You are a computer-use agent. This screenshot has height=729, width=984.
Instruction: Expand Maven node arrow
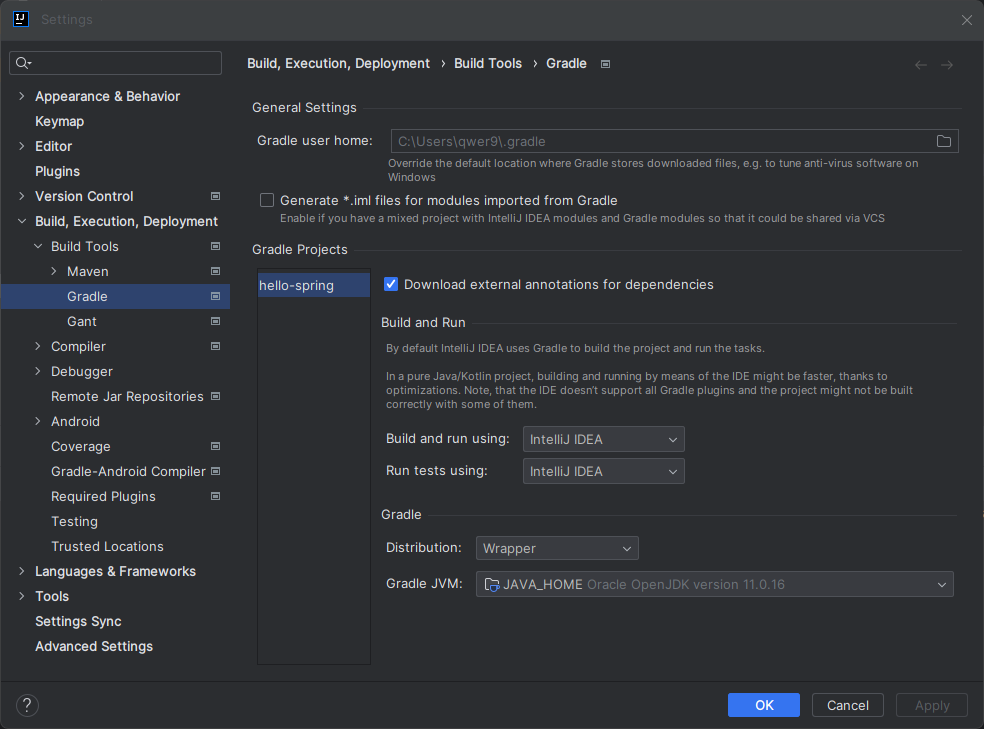(54, 272)
